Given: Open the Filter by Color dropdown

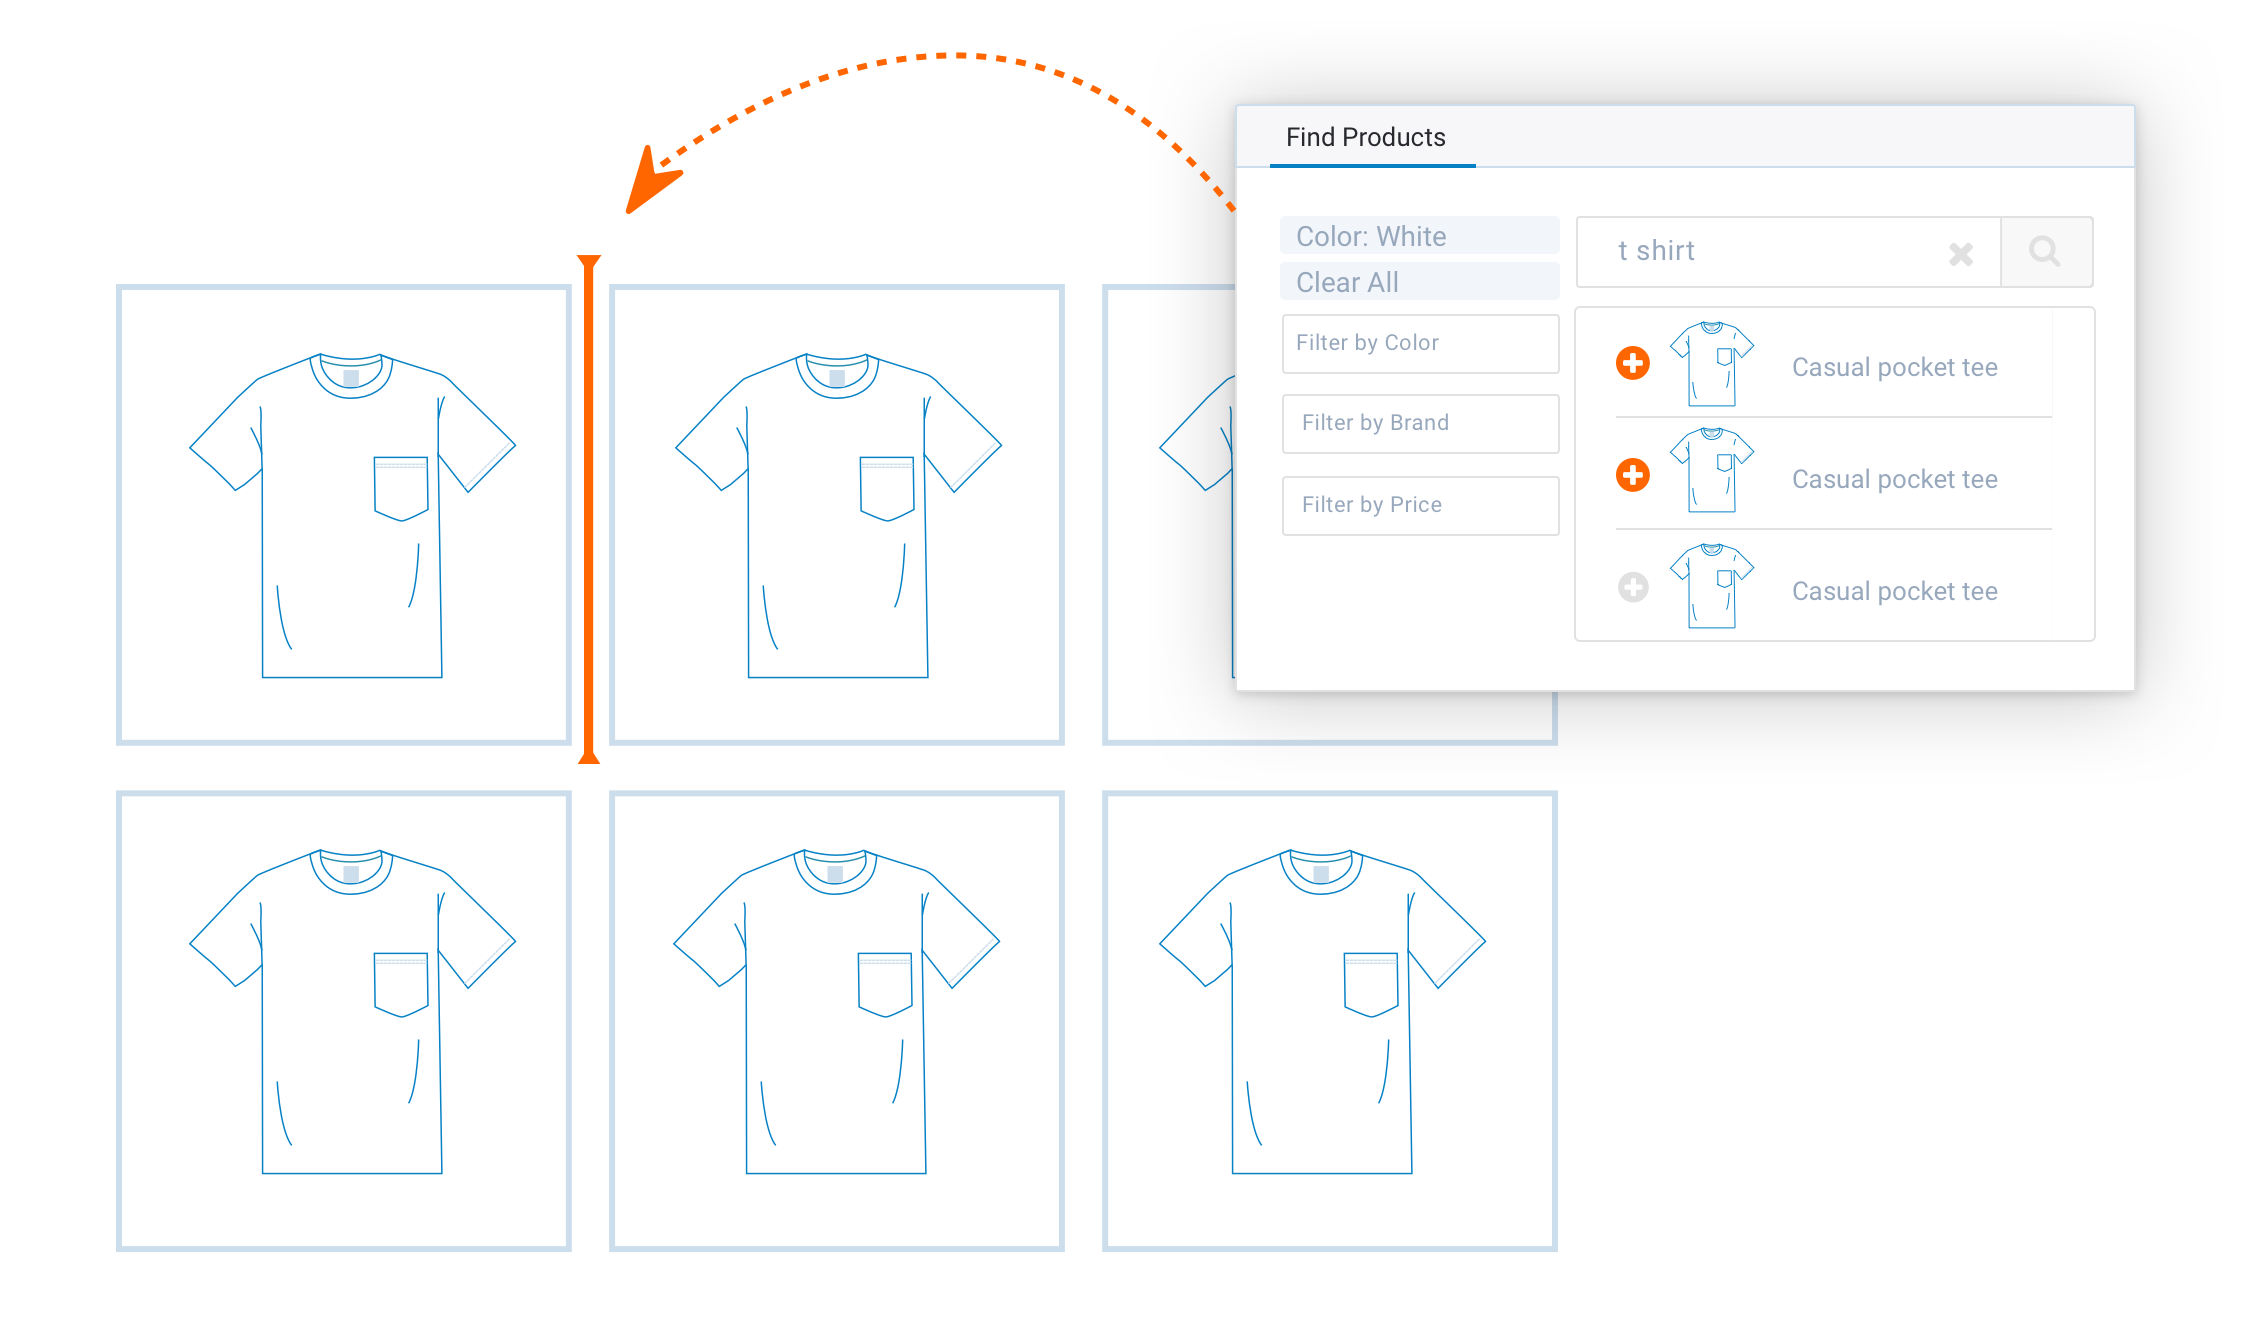Looking at the screenshot, I should point(1420,343).
